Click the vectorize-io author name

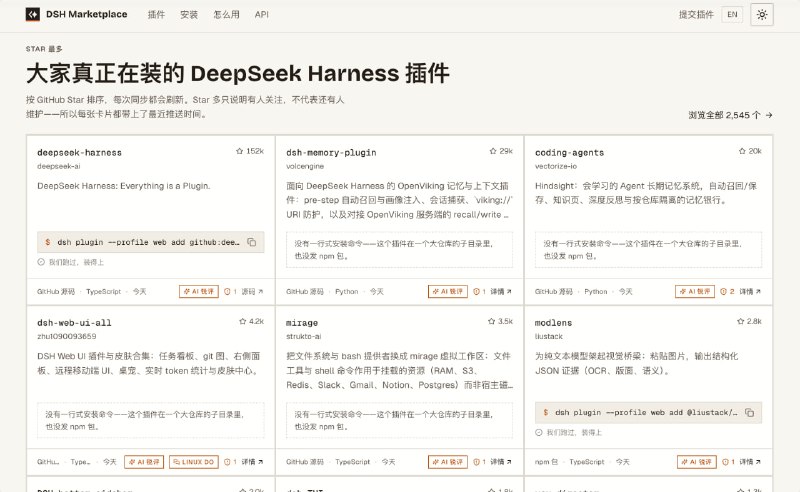(556, 166)
